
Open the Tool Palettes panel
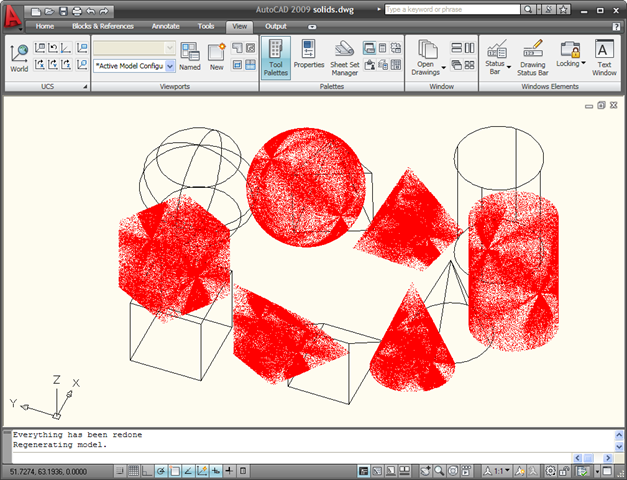(276, 58)
